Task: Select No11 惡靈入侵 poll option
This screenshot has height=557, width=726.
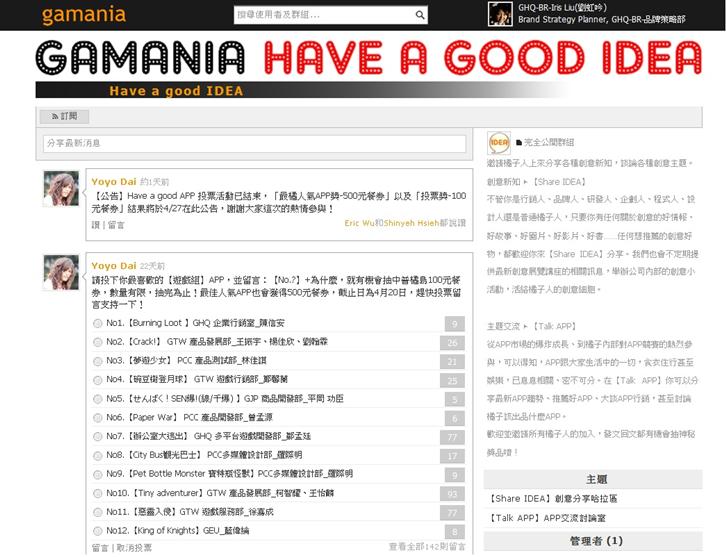Action: [x=97, y=512]
